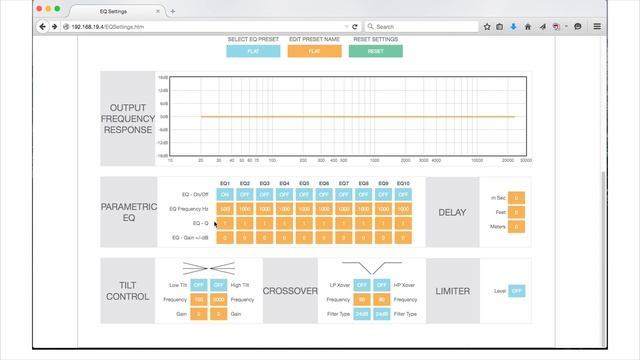This screenshot has height=360, width=640.
Task: Click the red shield extension icon
Action: click(x=556, y=27)
